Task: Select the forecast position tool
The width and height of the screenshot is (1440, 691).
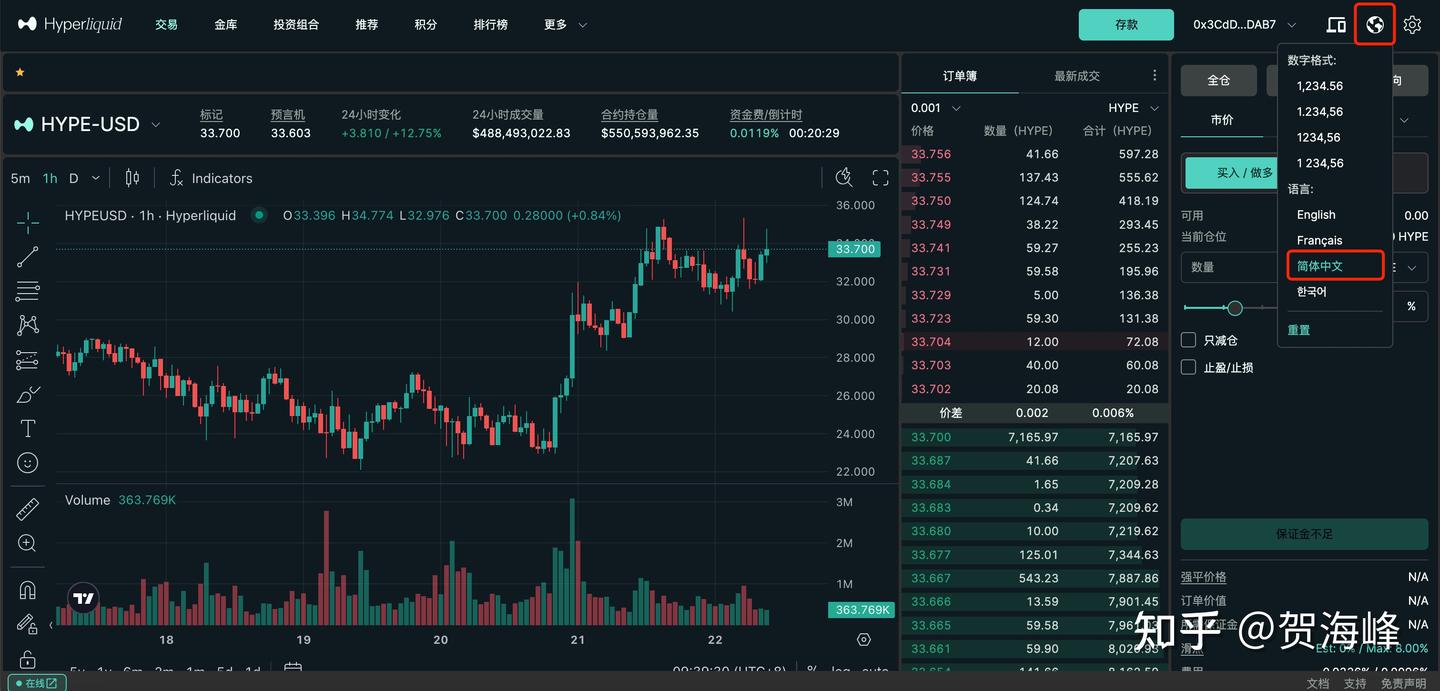Action: click(x=28, y=359)
